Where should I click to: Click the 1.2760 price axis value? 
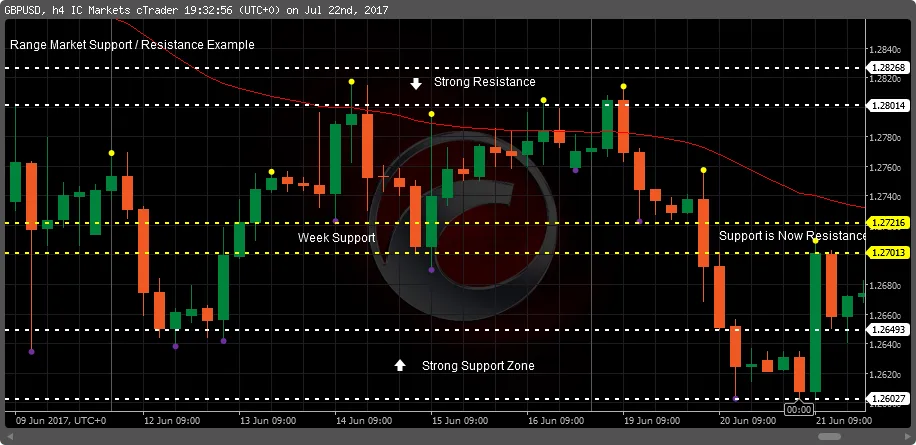886,168
